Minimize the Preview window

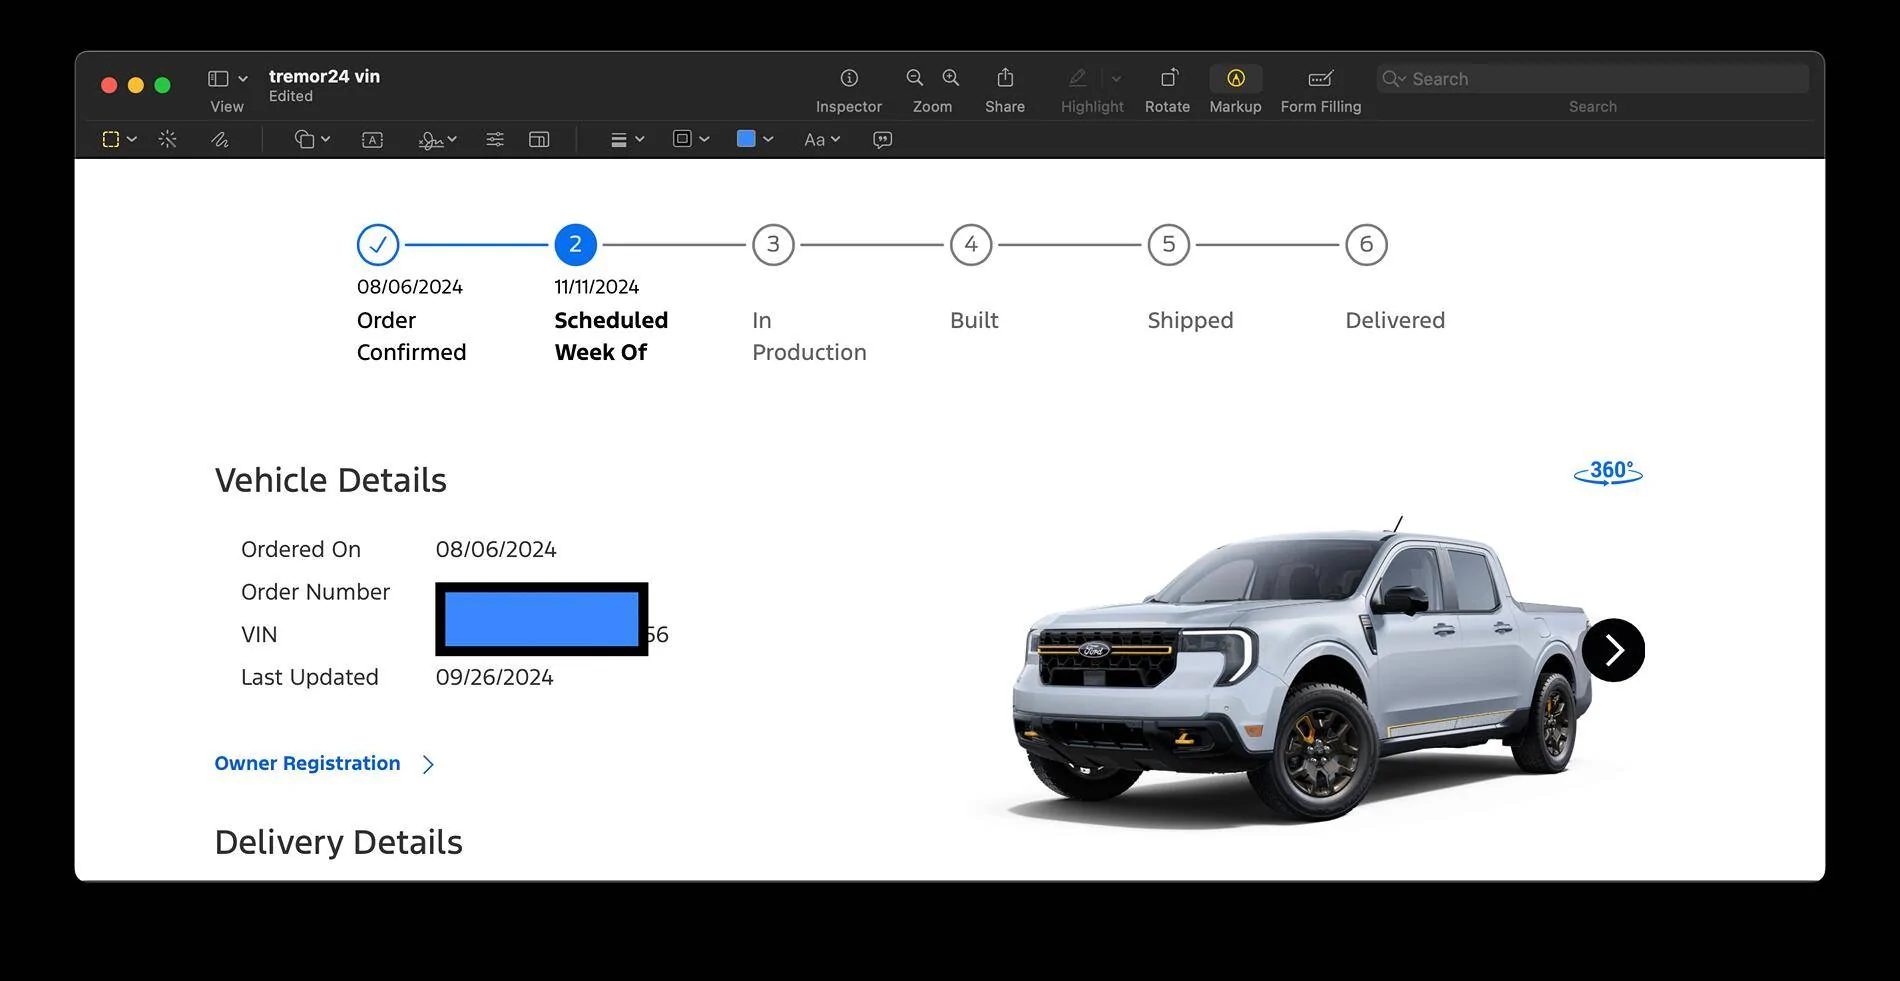tap(136, 85)
